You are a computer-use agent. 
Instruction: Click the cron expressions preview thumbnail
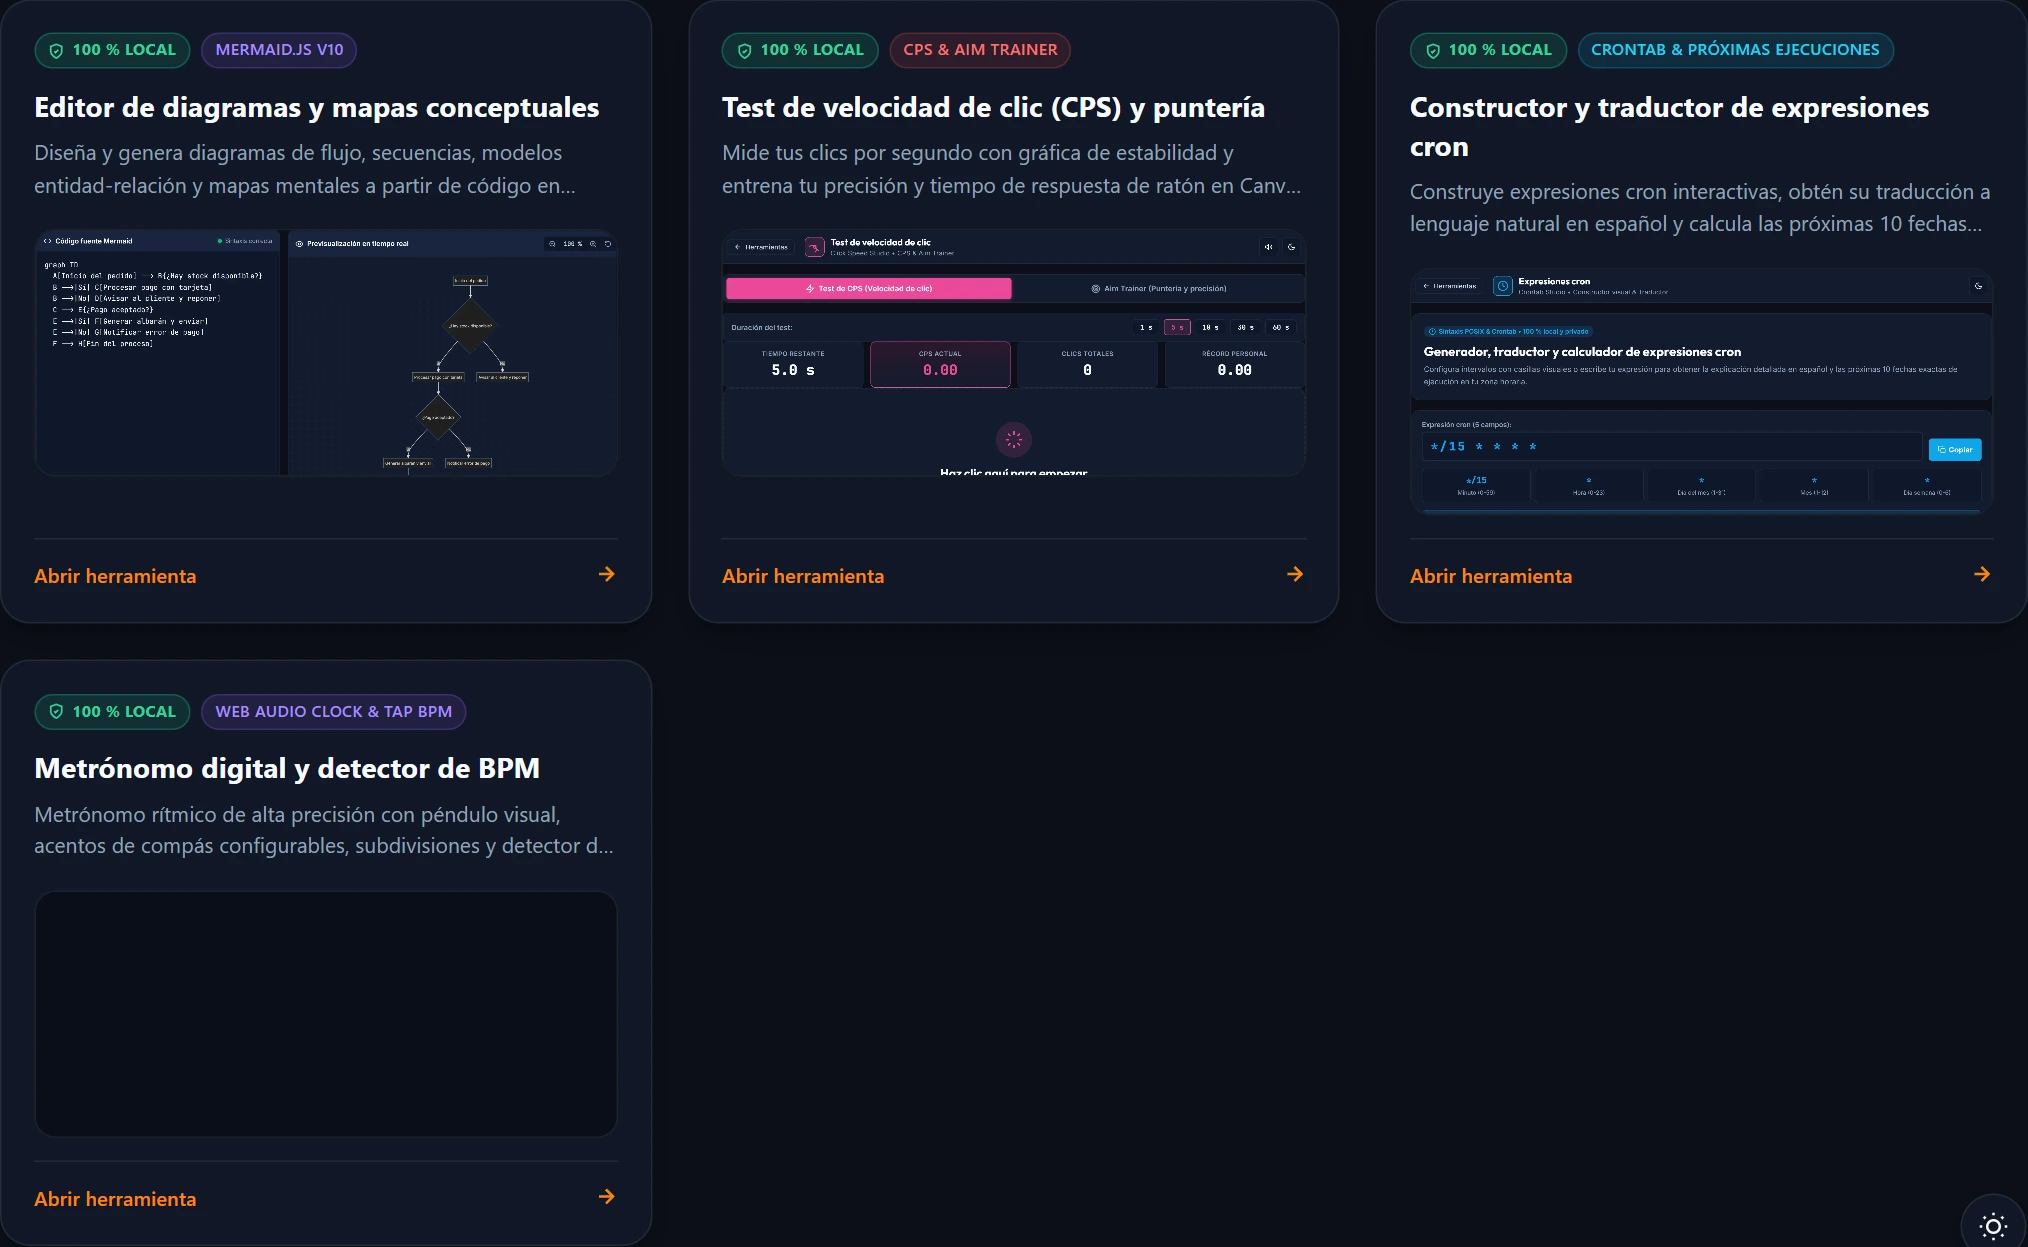(1701, 392)
